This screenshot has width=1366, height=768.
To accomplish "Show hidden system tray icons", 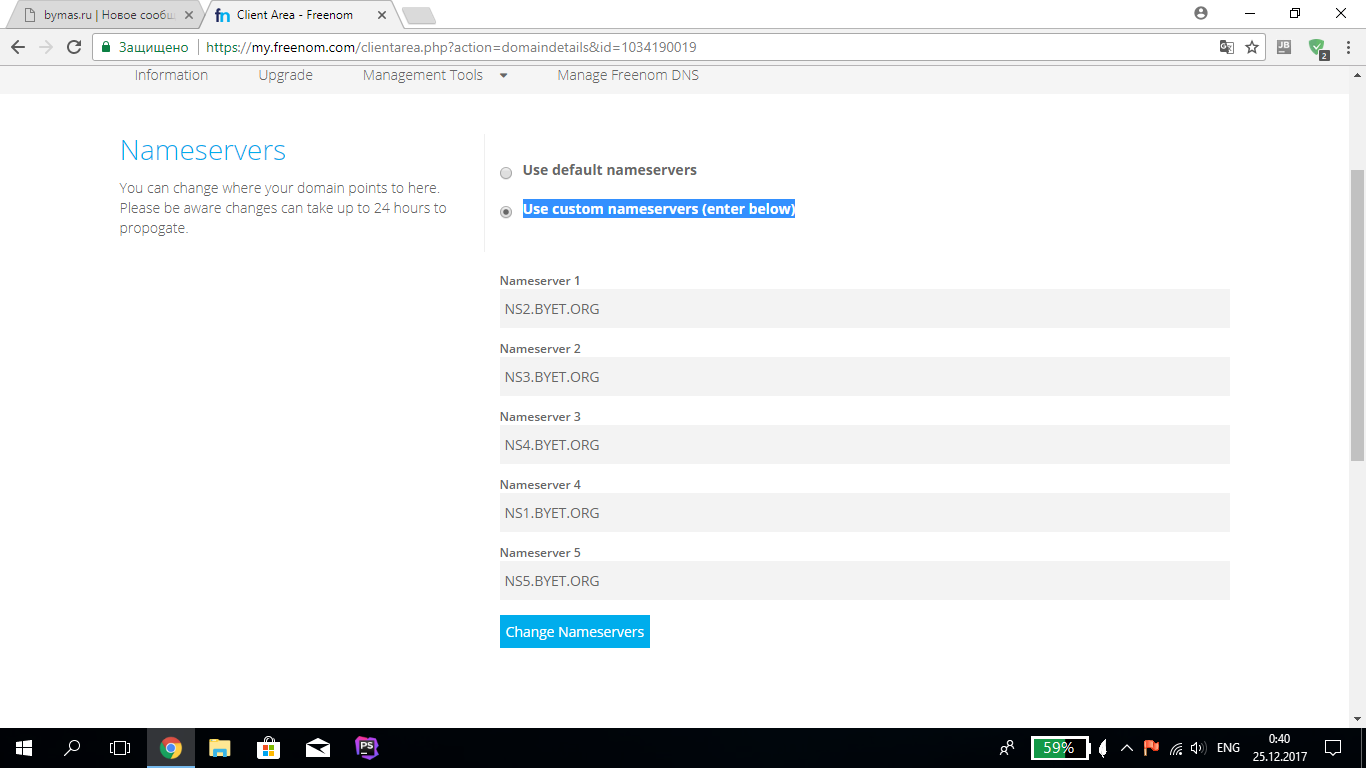I will (x=1126, y=748).
